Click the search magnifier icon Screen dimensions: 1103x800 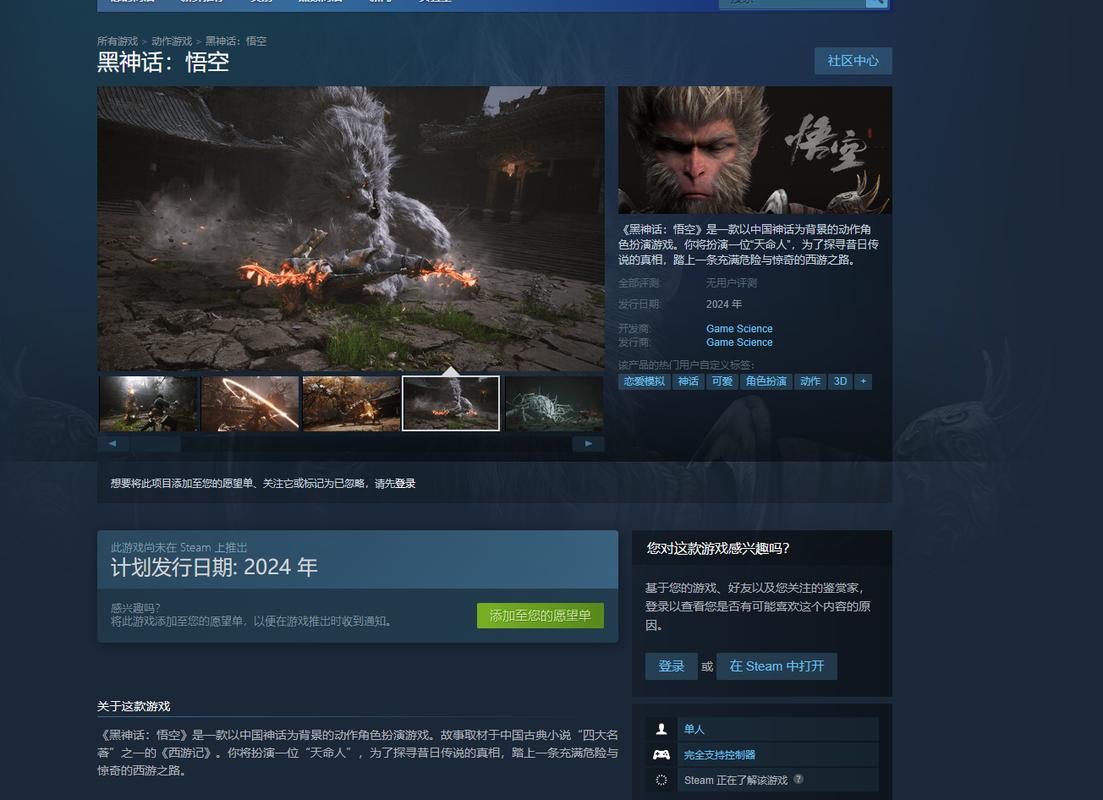point(876,3)
